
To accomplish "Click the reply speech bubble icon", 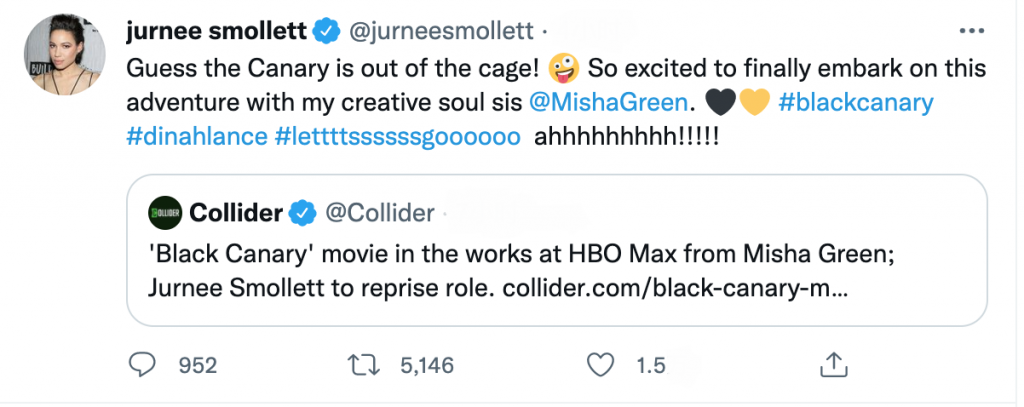I will 145,366.
